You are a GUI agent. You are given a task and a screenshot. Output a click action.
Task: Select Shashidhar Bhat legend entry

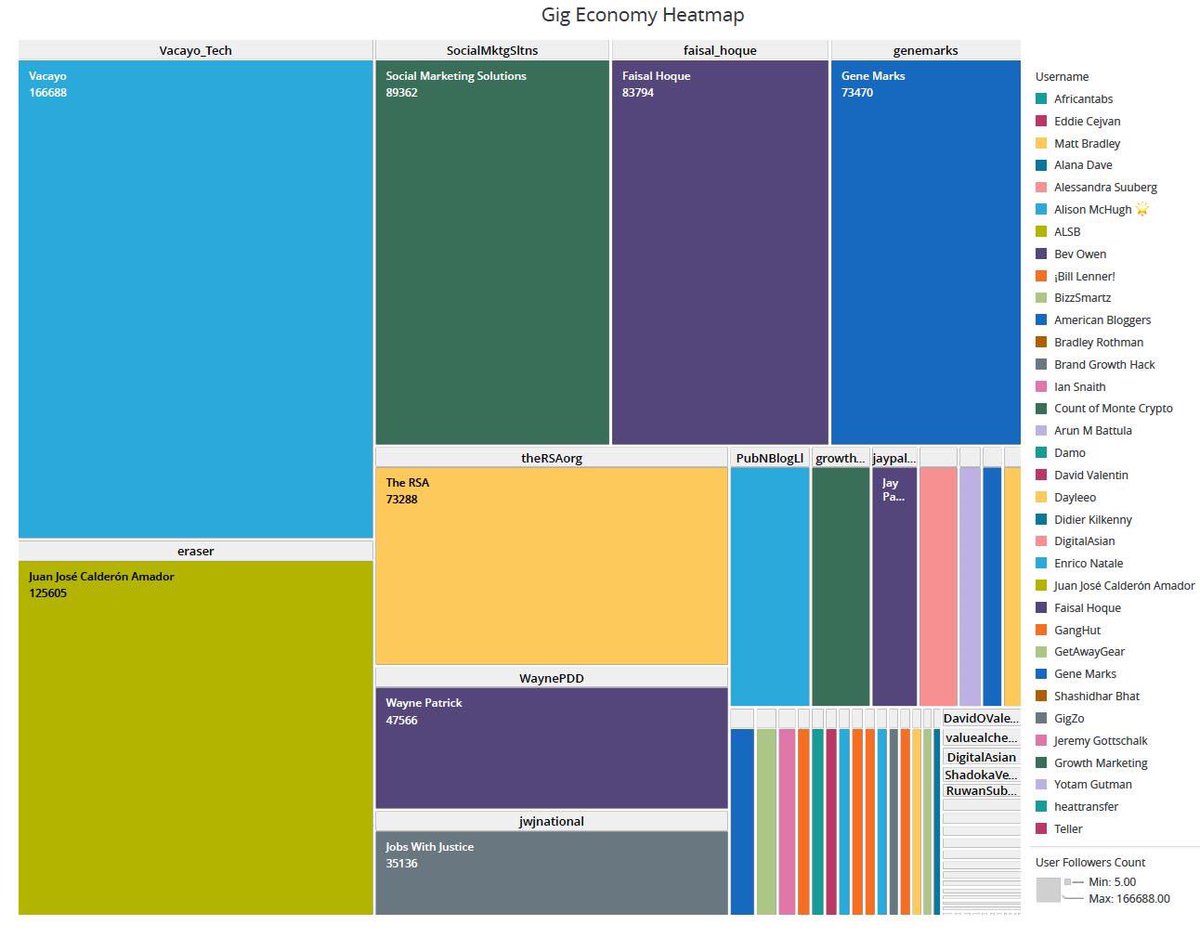[1088, 696]
